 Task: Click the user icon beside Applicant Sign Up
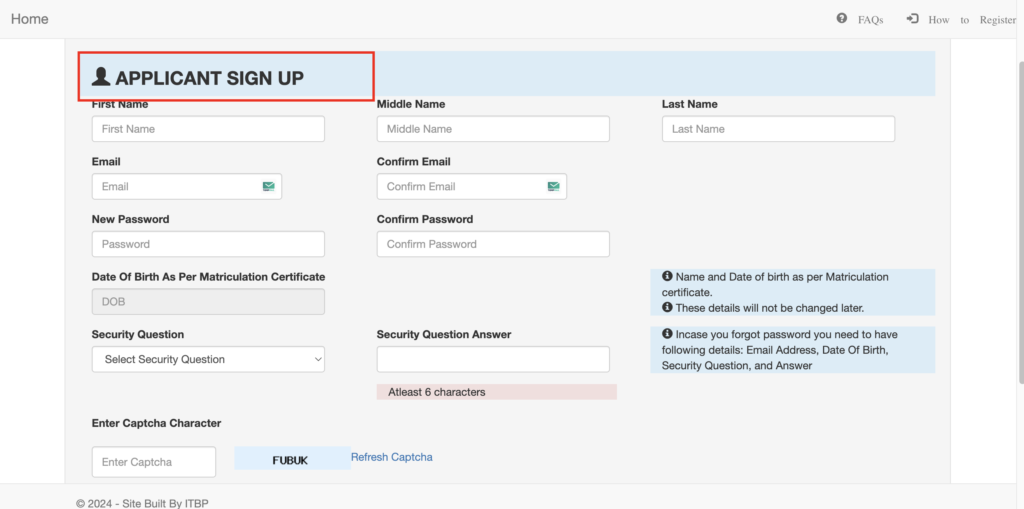coord(101,77)
